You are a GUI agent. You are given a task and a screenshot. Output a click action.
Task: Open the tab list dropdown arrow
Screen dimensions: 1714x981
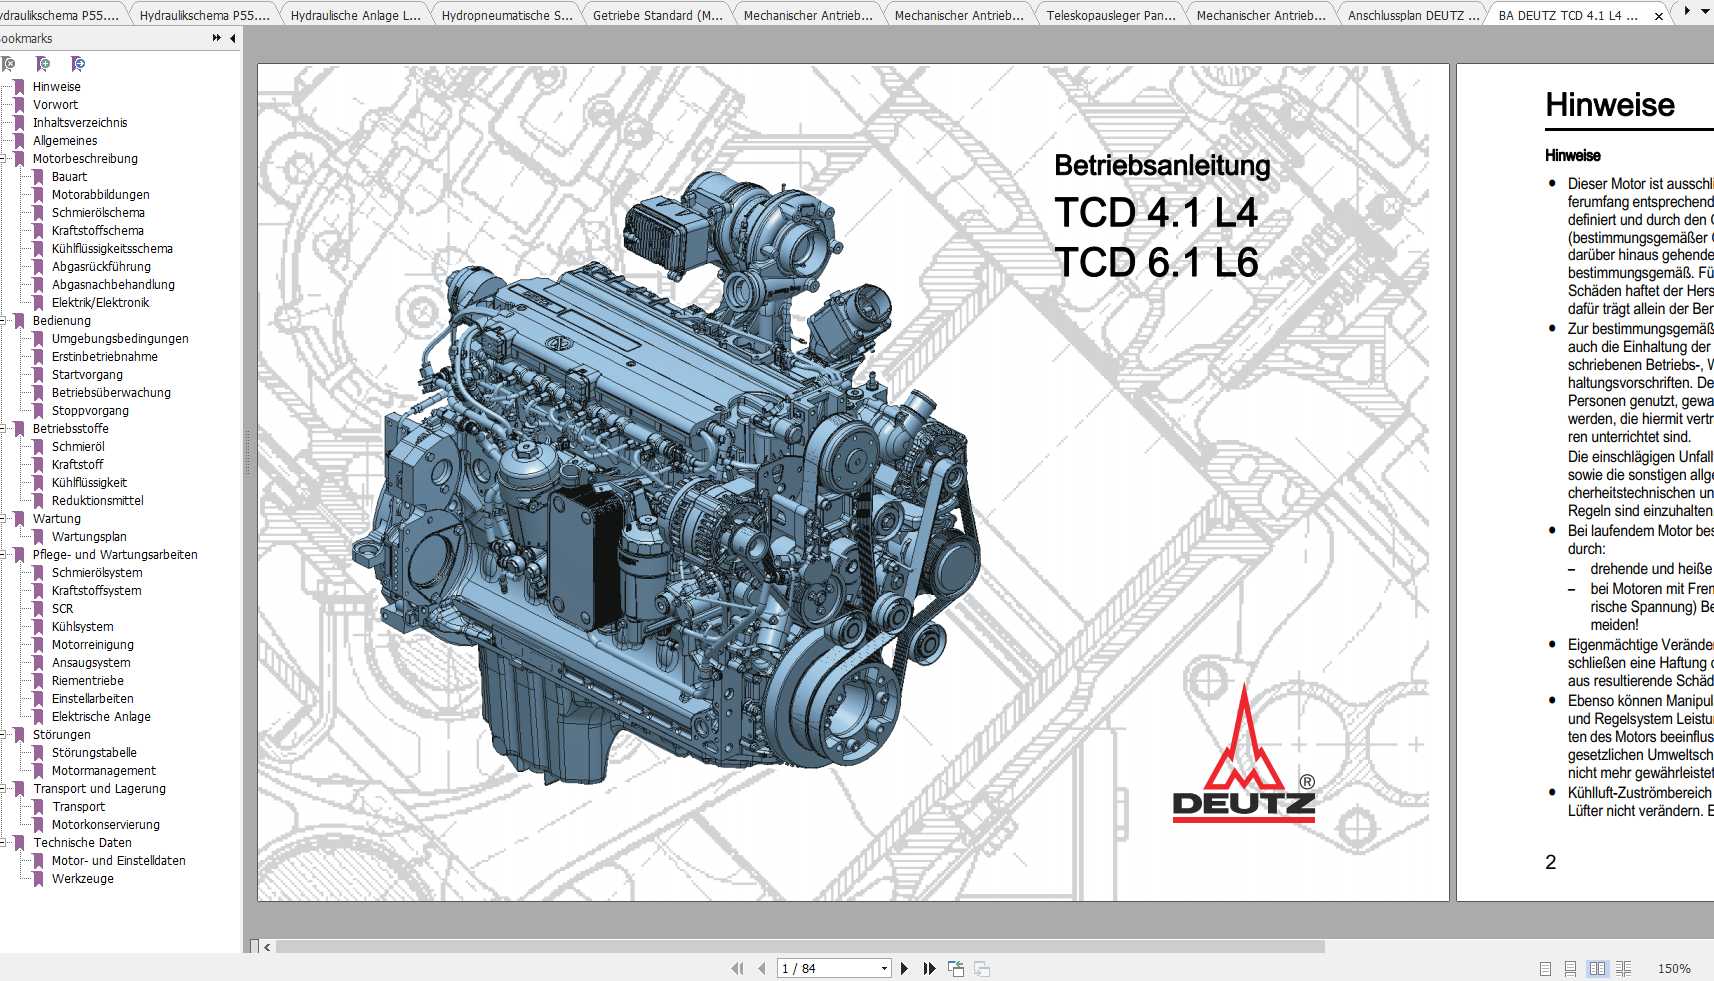click(x=1705, y=11)
